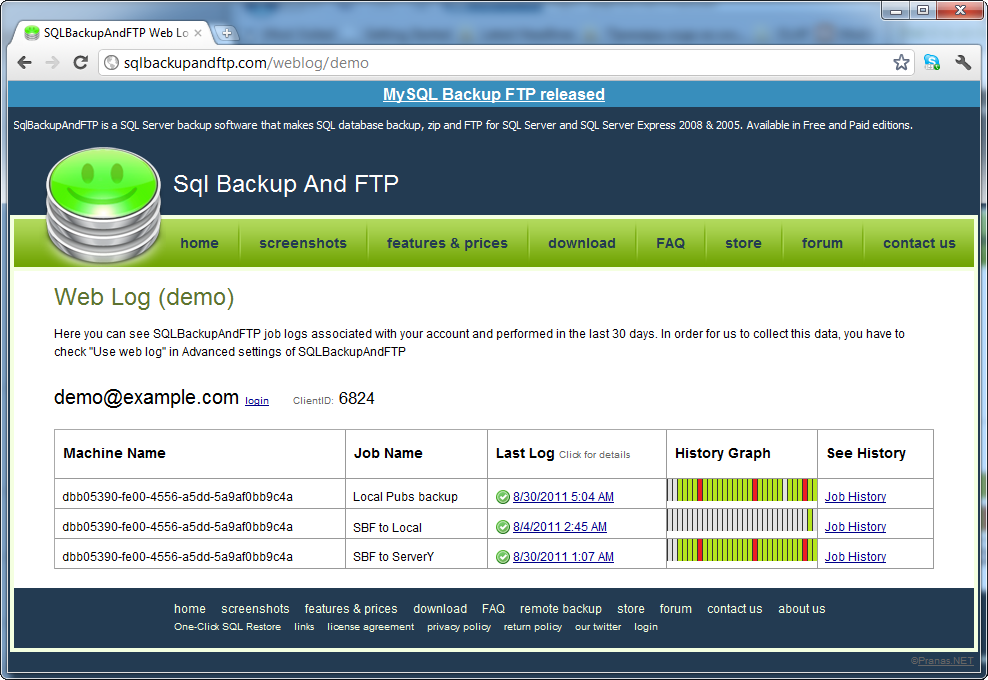
Task: Click footer store link
Action: pyautogui.click(x=631, y=609)
